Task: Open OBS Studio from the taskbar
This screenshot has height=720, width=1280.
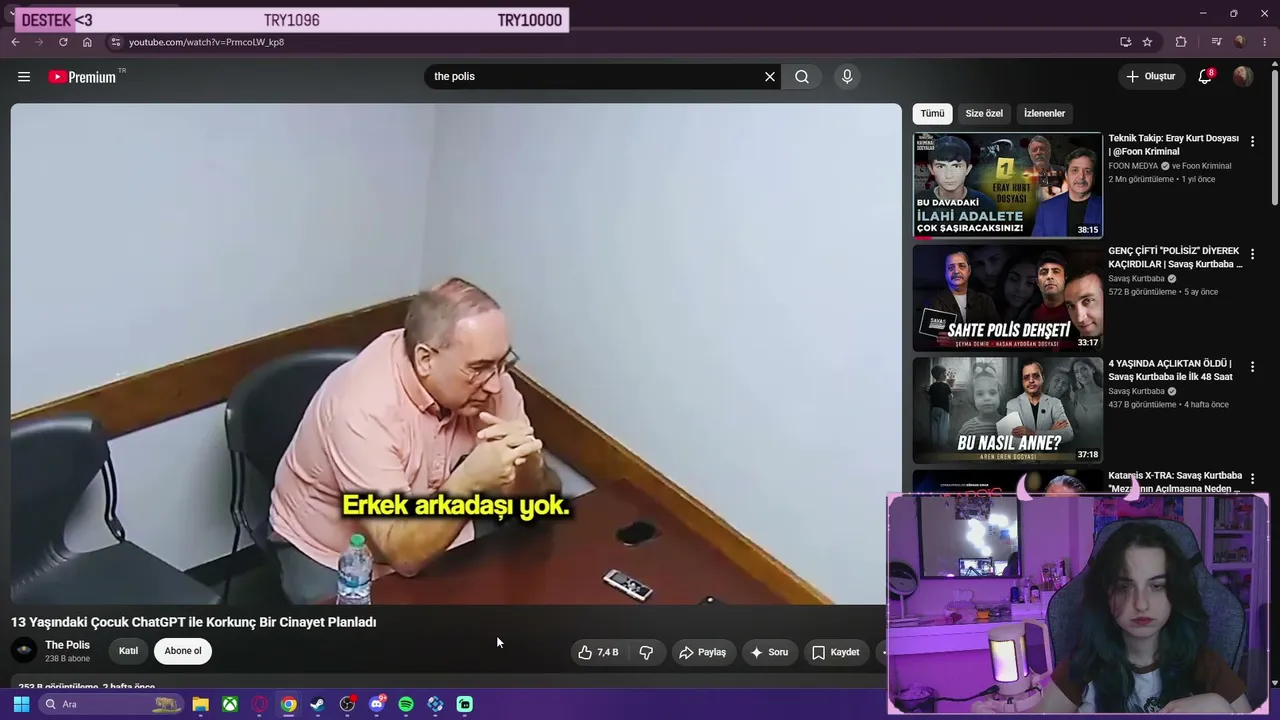Action: [x=347, y=704]
